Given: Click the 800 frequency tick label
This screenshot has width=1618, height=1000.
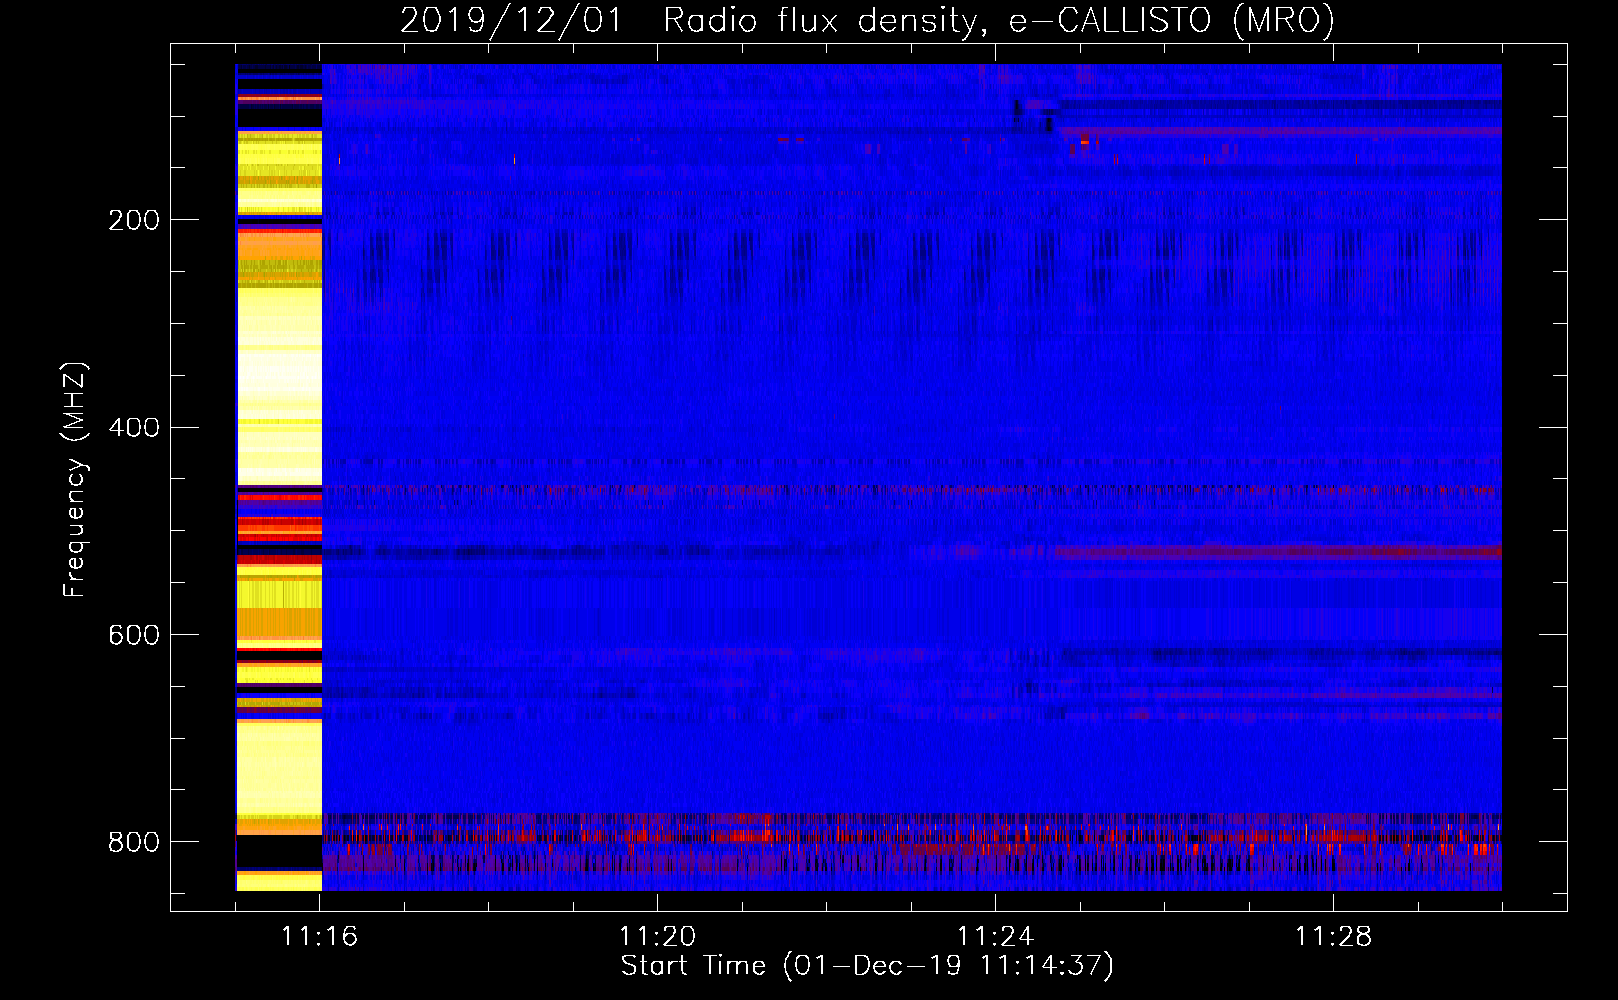Looking at the screenshot, I should click(133, 842).
